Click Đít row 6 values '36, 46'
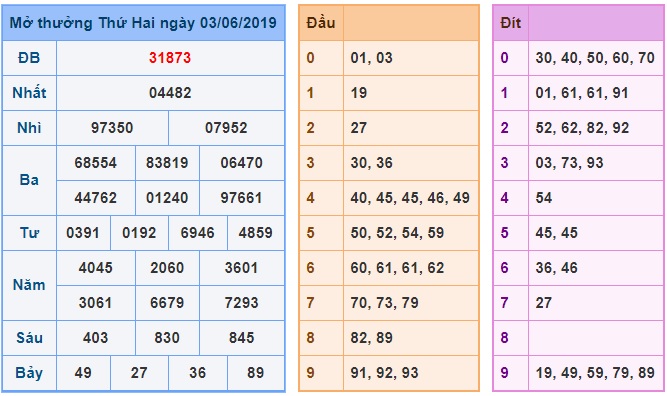667x396 pixels. click(x=556, y=268)
